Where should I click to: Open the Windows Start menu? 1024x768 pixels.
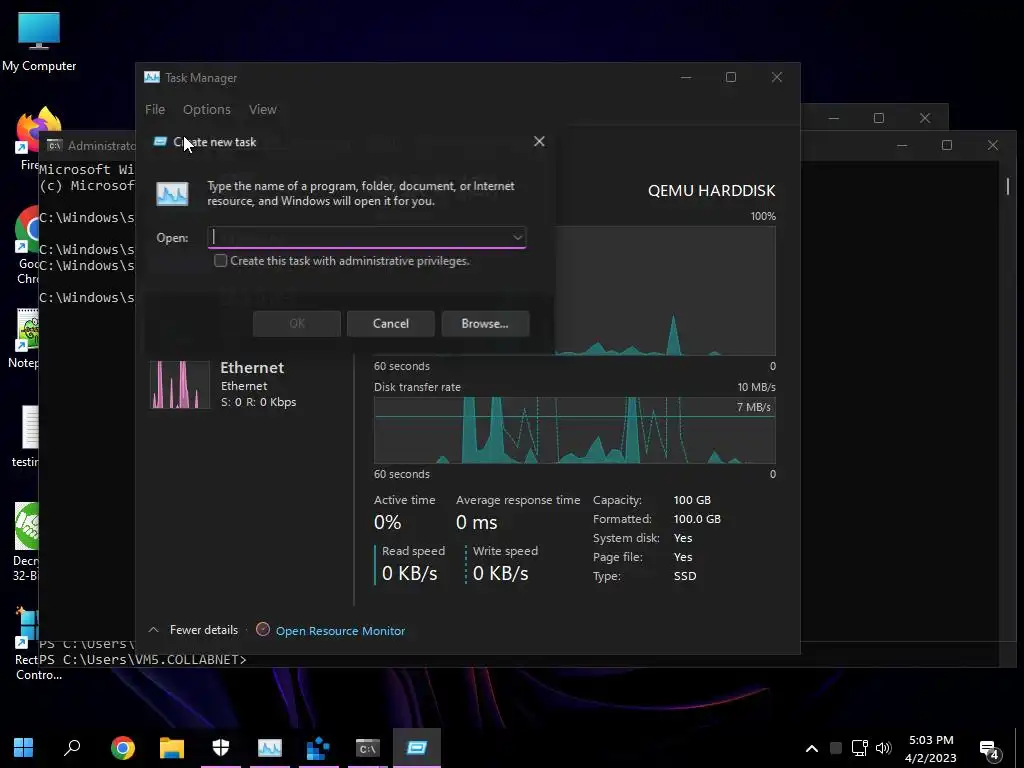pos(24,748)
